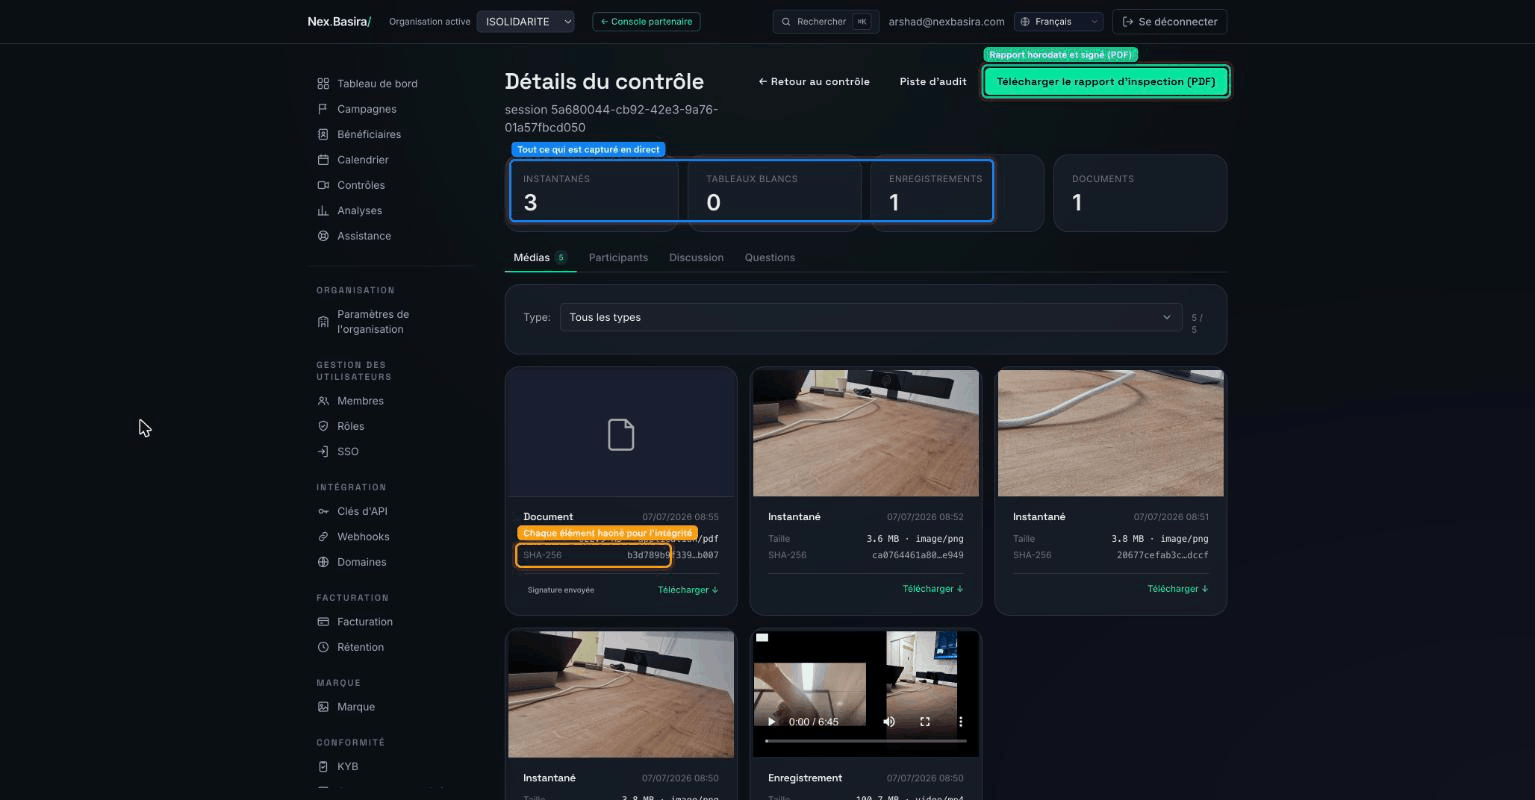Click the Rôles shield icon

(323, 426)
